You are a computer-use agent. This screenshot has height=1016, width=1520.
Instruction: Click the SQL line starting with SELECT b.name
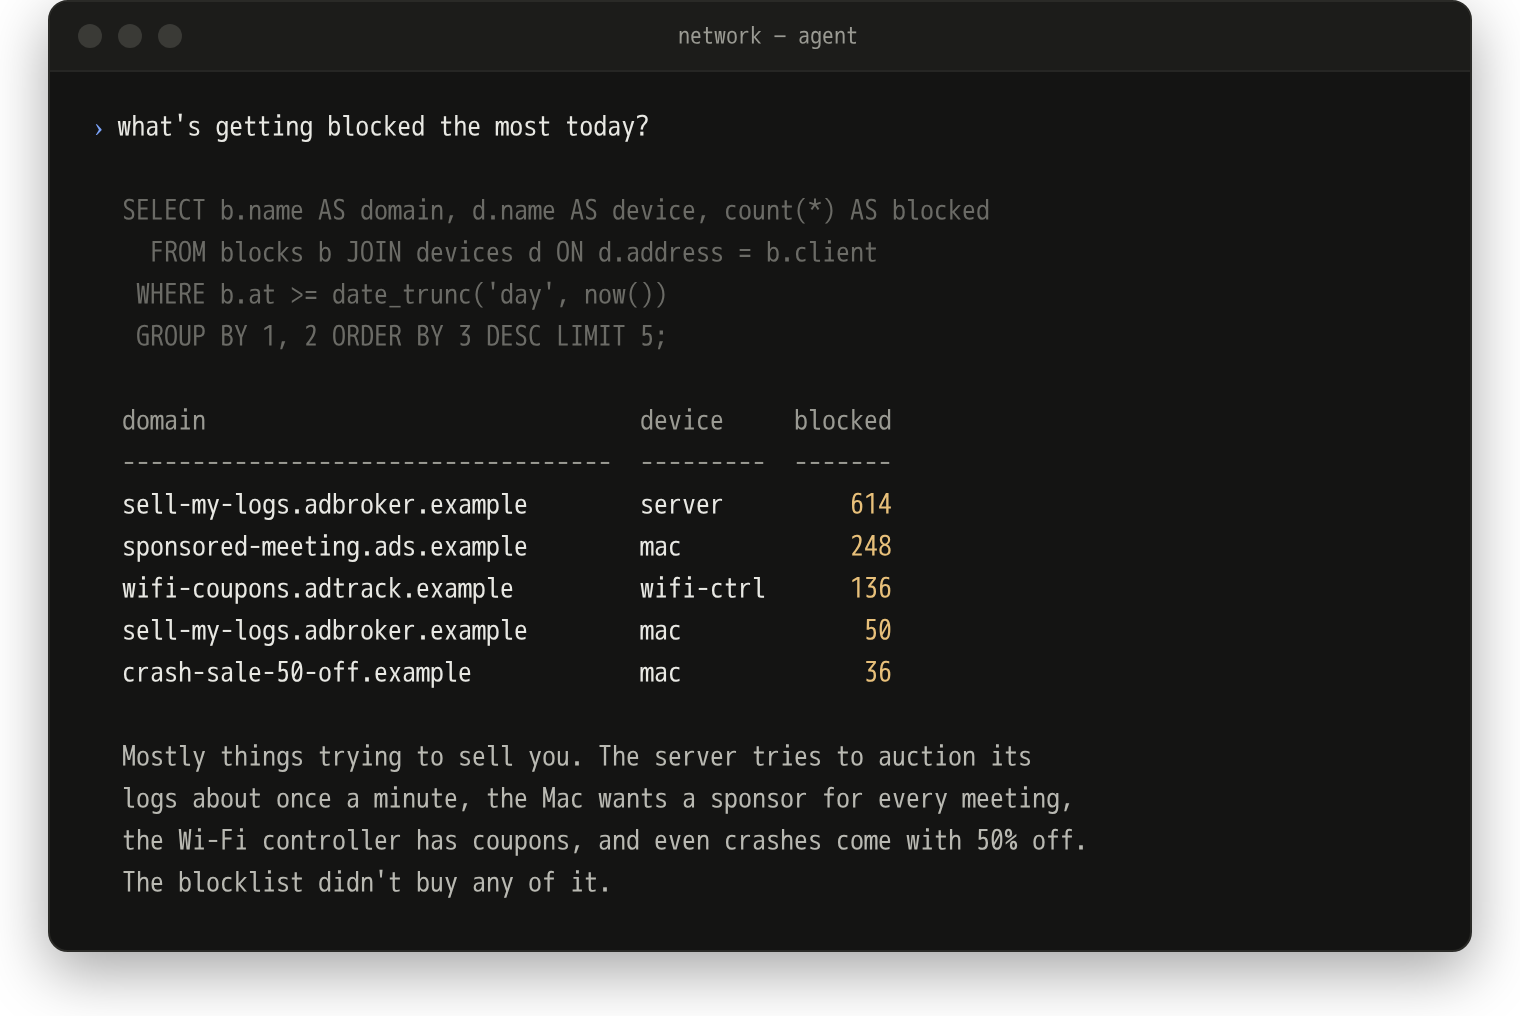(x=556, y=211)
